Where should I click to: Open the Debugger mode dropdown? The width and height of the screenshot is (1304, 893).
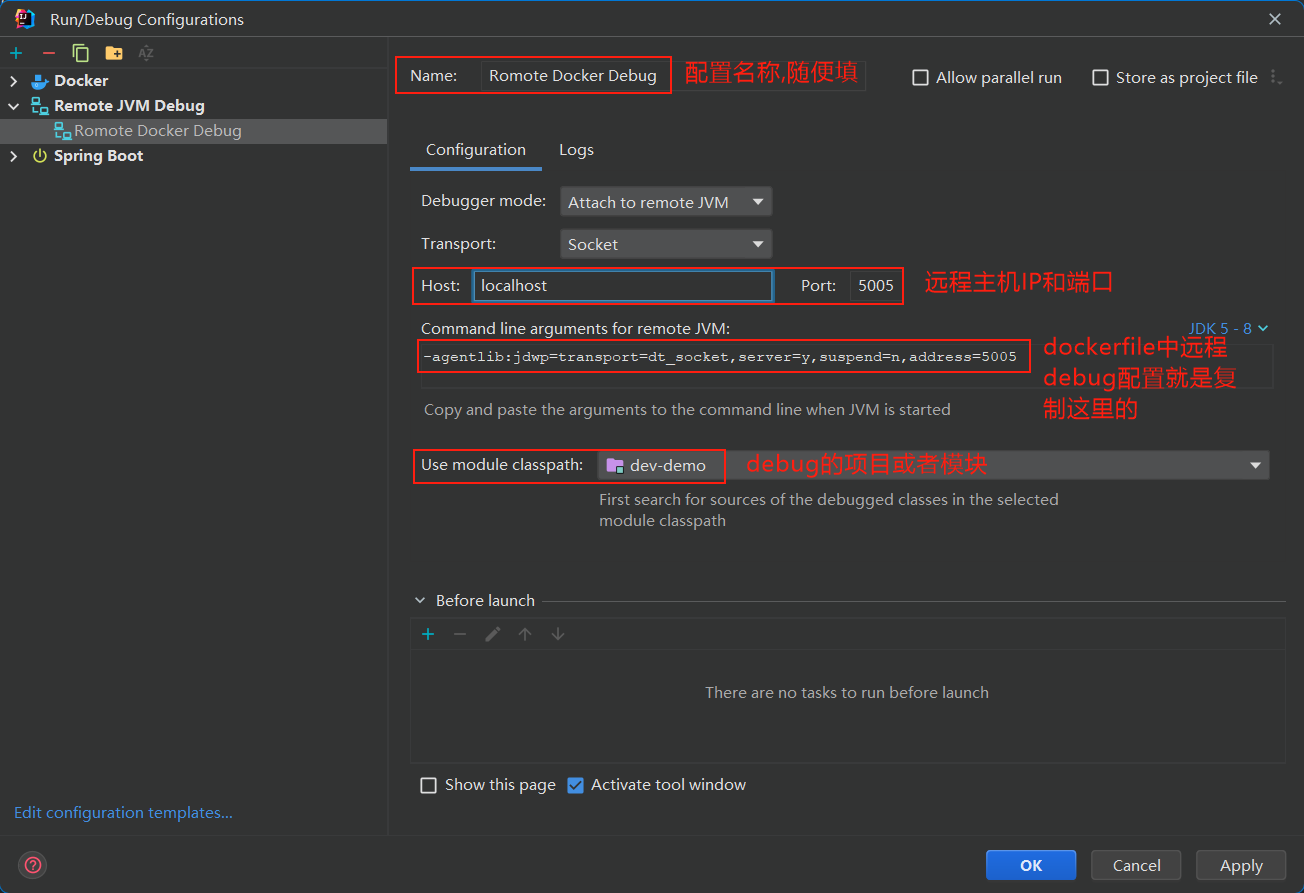666,202
